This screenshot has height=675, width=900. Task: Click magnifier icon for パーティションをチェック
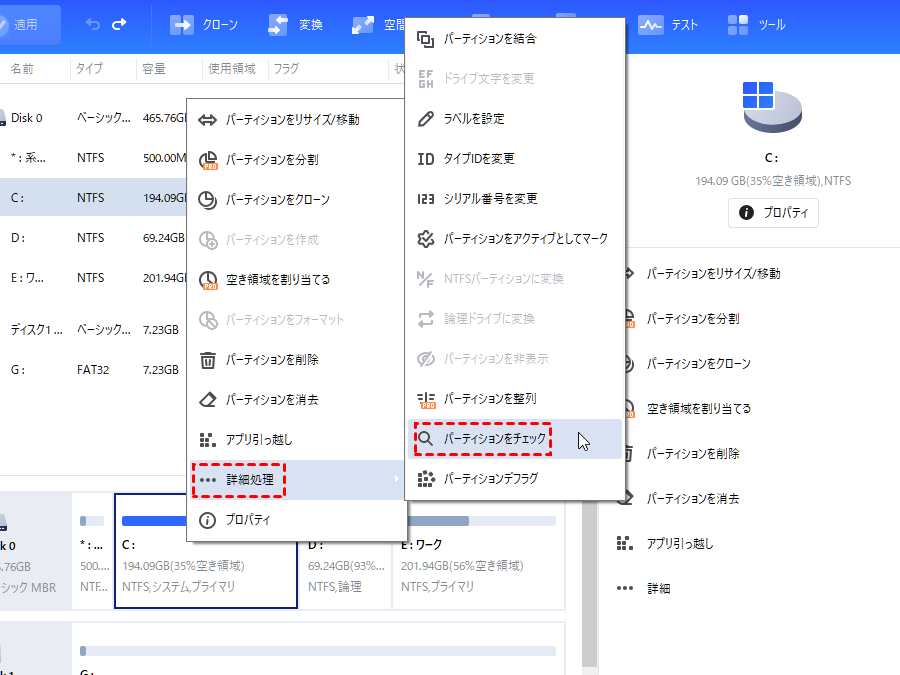pos(426,439)
